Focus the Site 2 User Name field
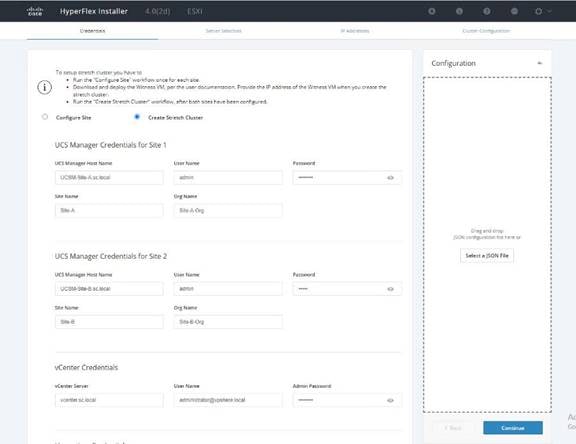576x444 pixels. [228, 289]
